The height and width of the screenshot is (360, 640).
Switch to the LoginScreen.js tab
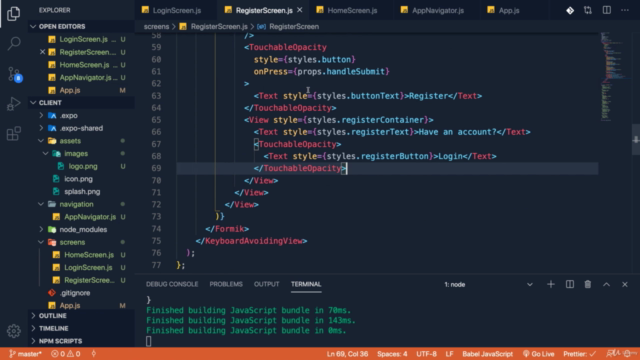[x=176, y=10]
